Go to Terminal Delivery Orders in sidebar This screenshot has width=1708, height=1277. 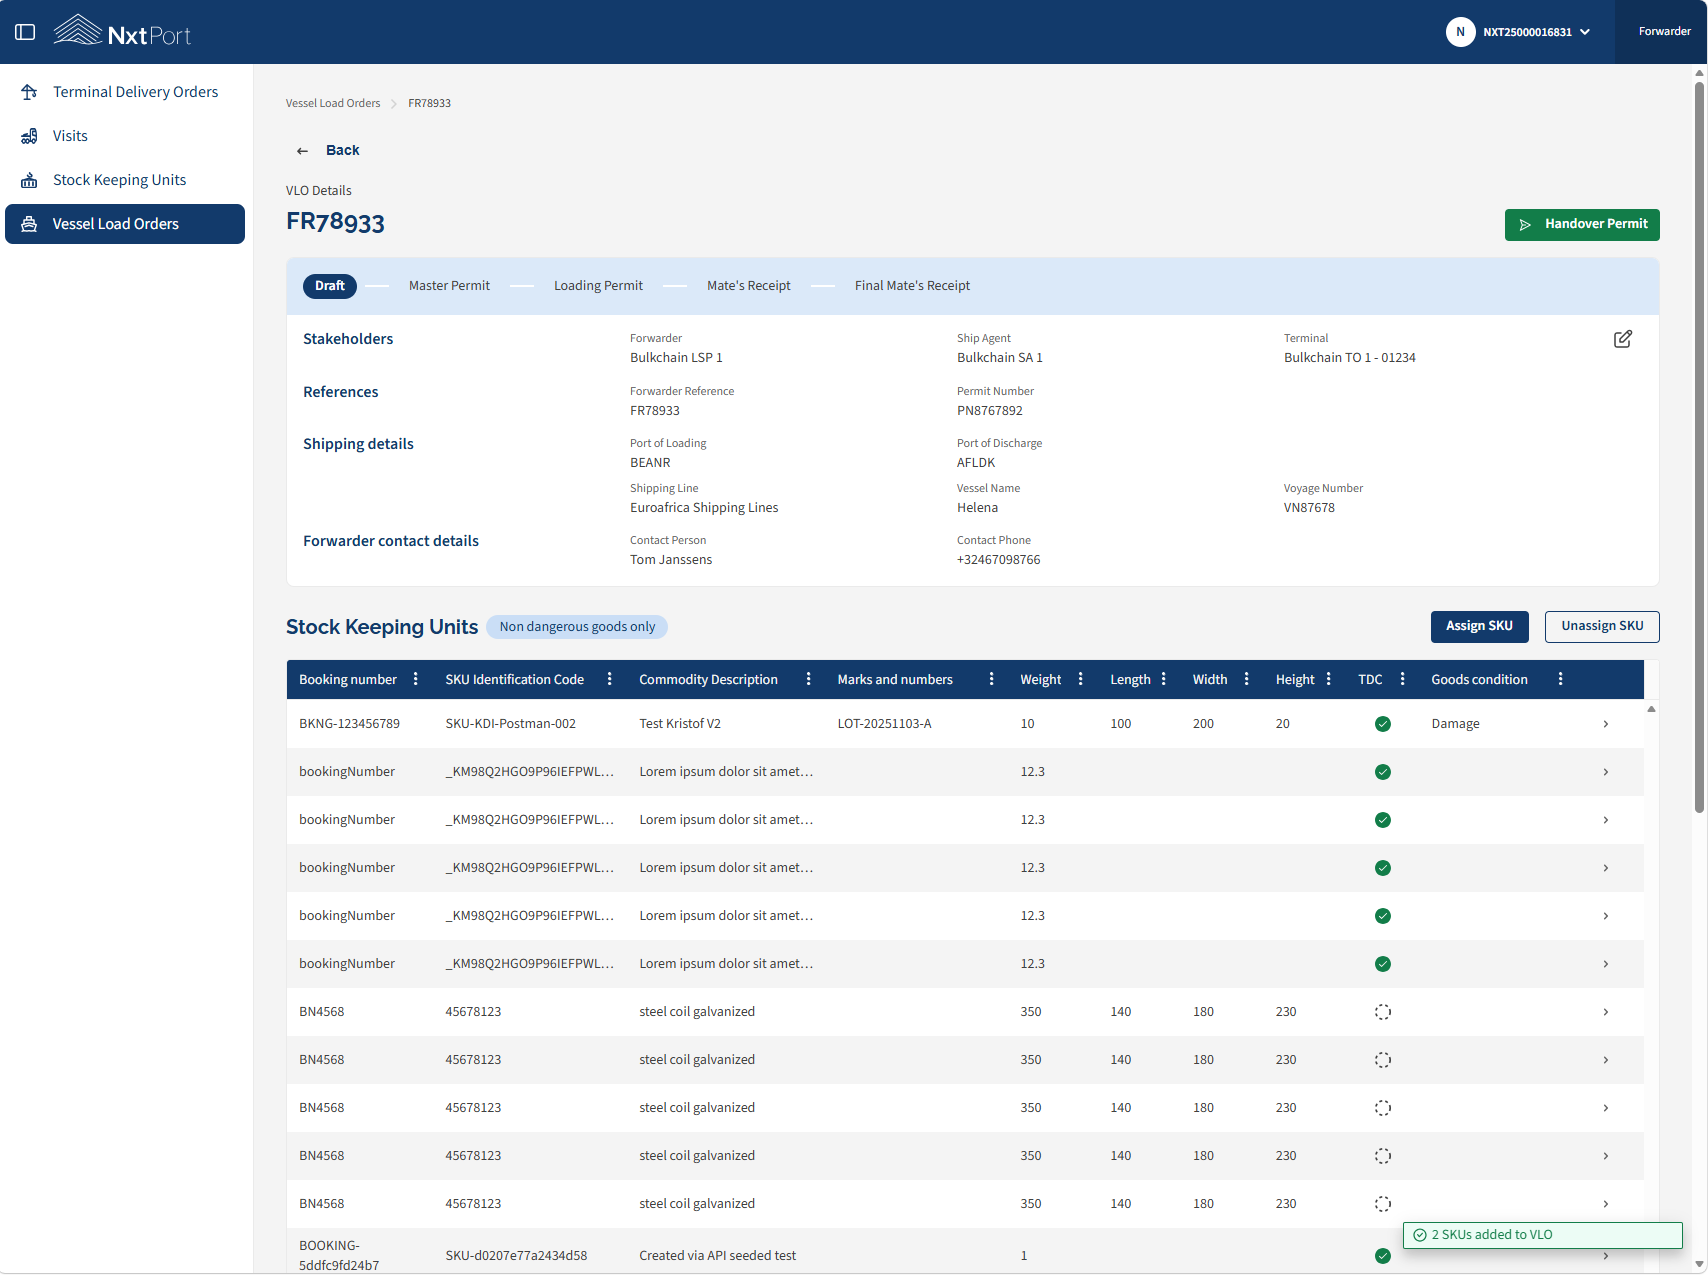(x=125, y=92)
